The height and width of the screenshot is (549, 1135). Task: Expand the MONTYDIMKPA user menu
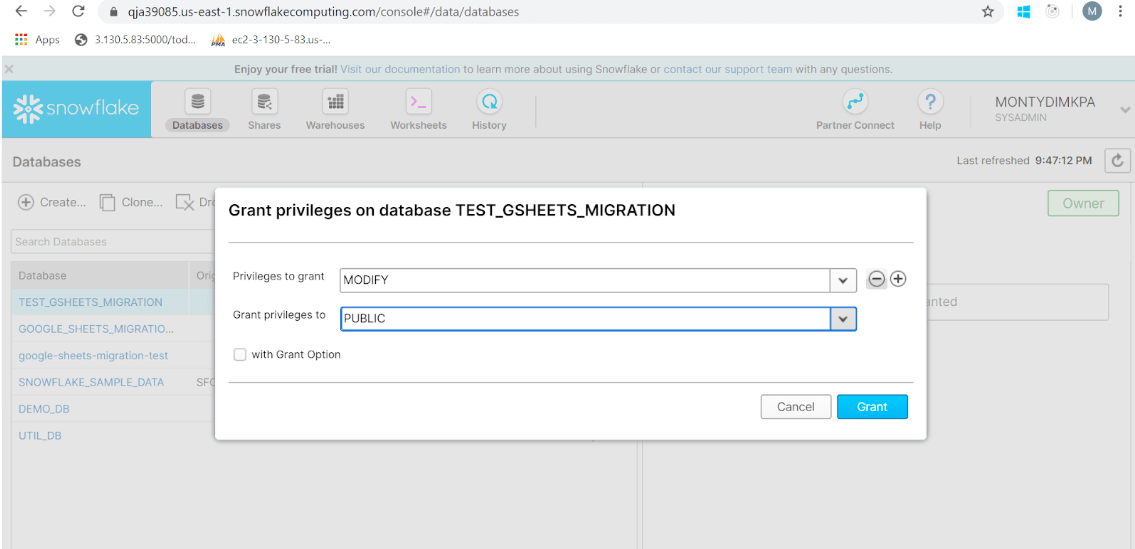[x=1125, y=109]
